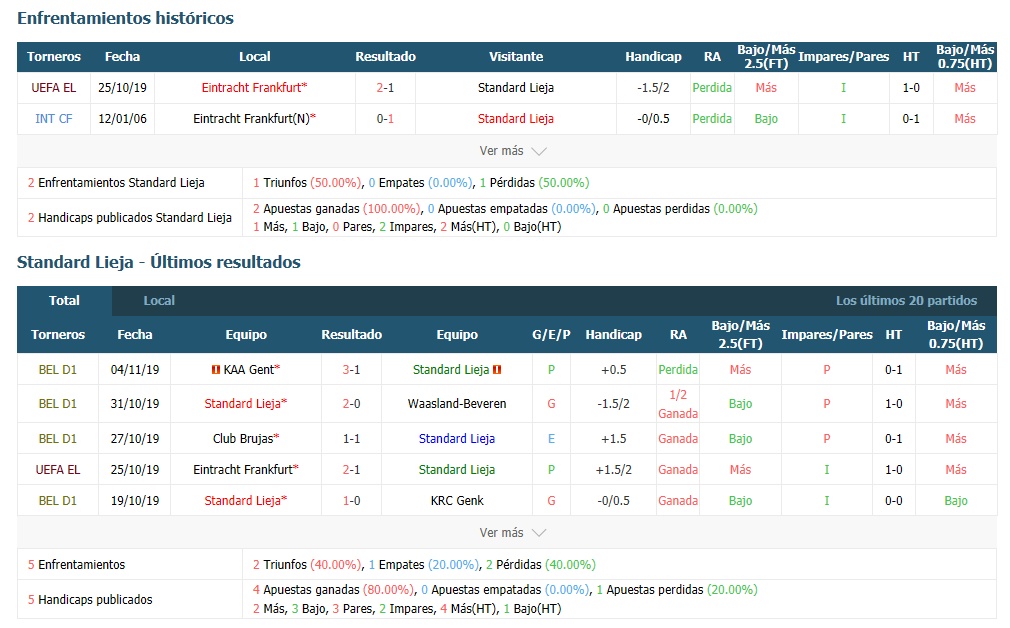This screenshot has height=628, width=1010.
Task: Open 'Los últimos 20 partidos' selector
Action: point(906,301)
